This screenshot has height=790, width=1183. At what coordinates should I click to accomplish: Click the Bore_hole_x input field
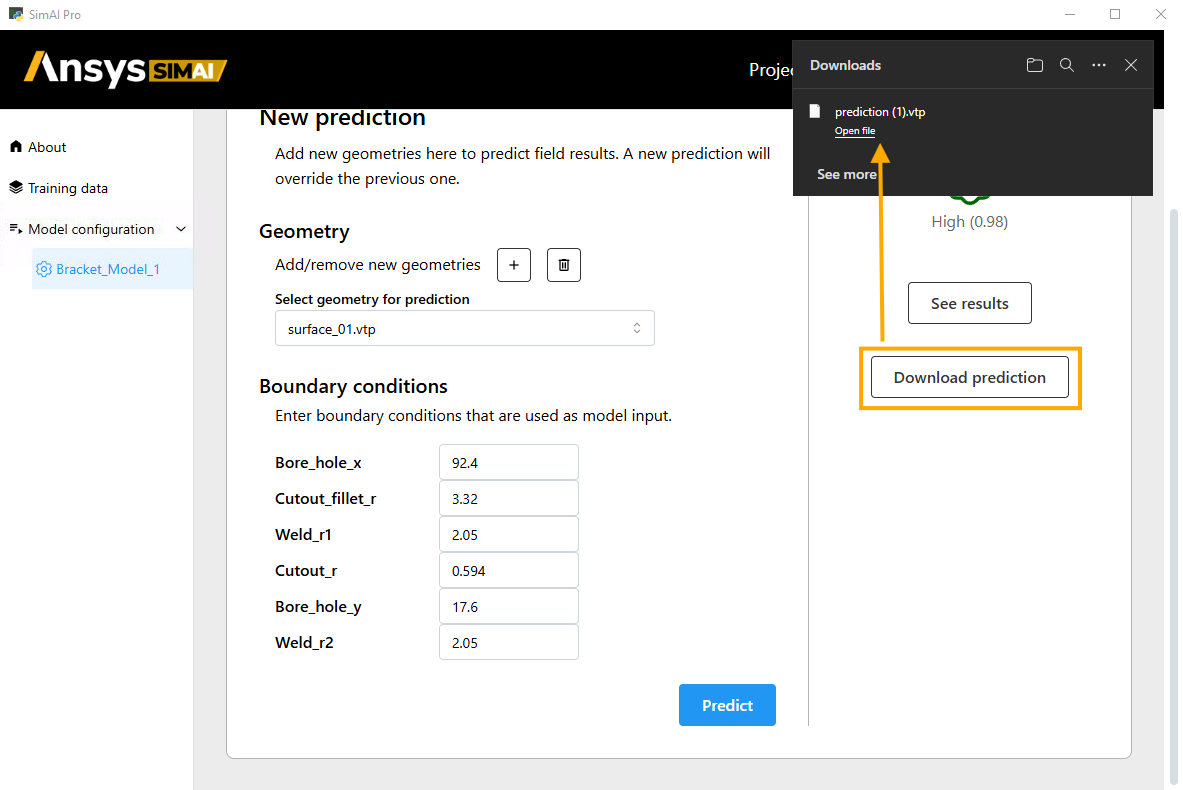point(508,463)
